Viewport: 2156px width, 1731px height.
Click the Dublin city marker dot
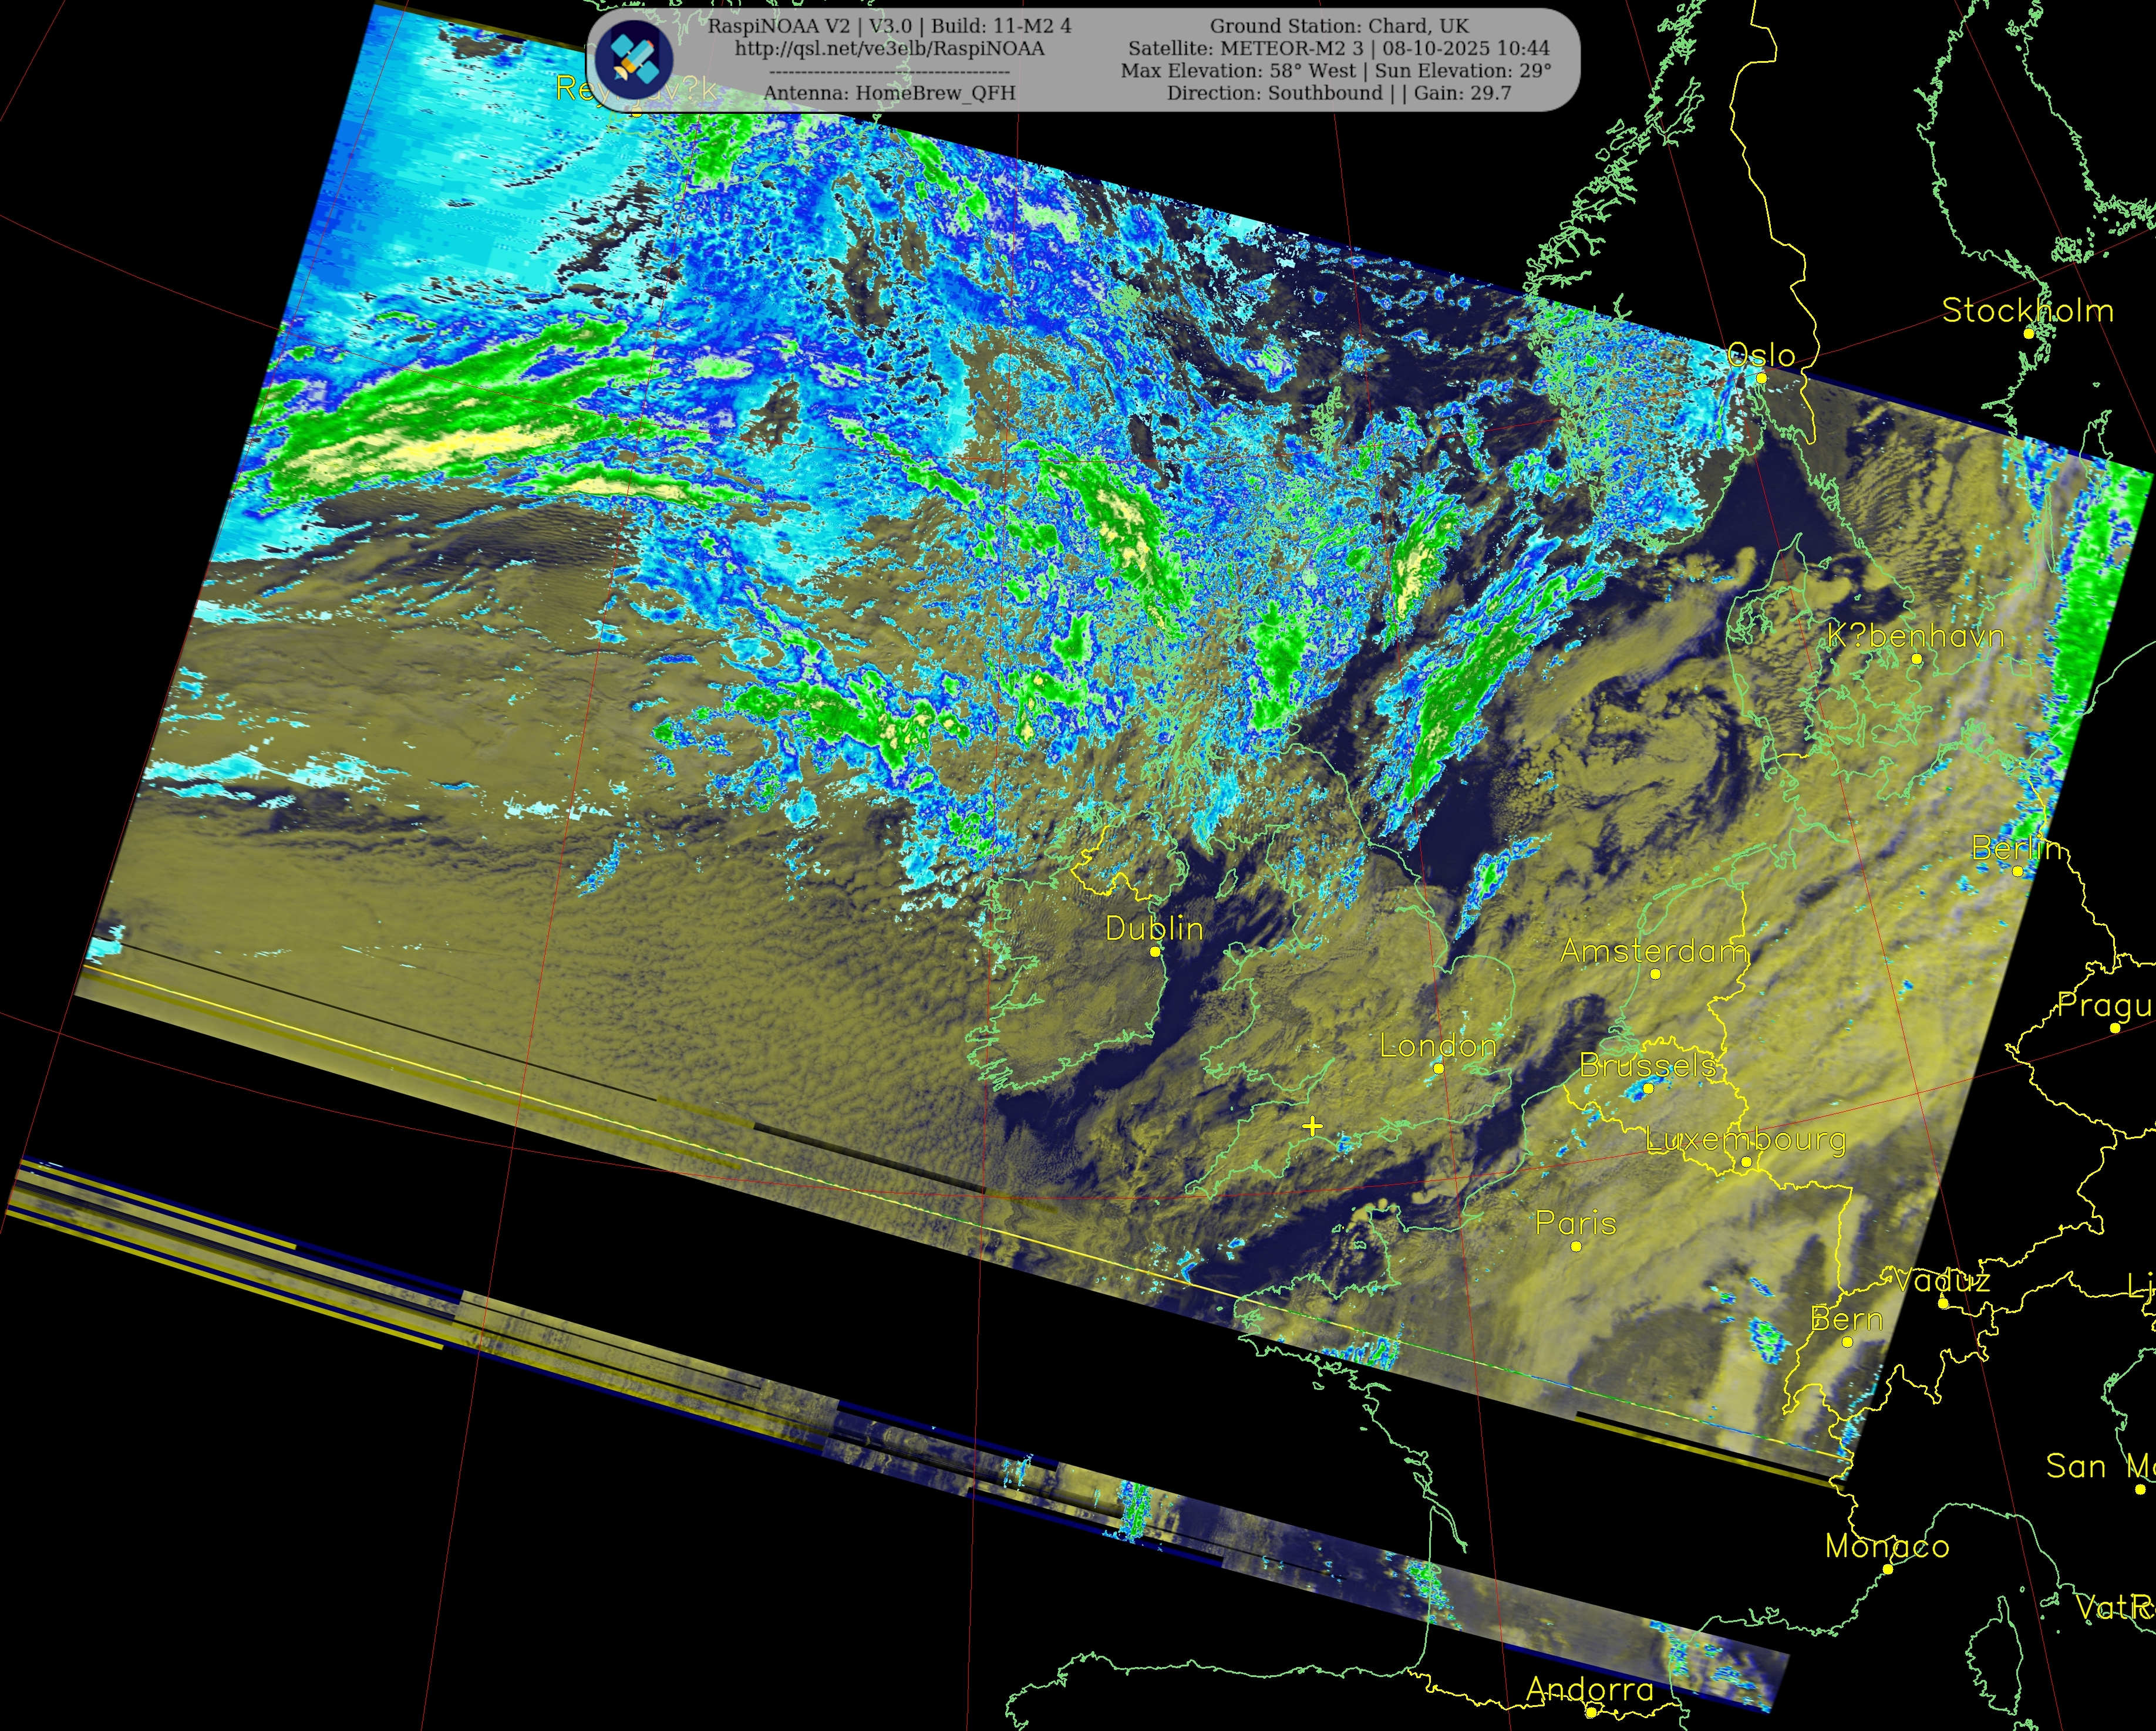pos(1155,951)
